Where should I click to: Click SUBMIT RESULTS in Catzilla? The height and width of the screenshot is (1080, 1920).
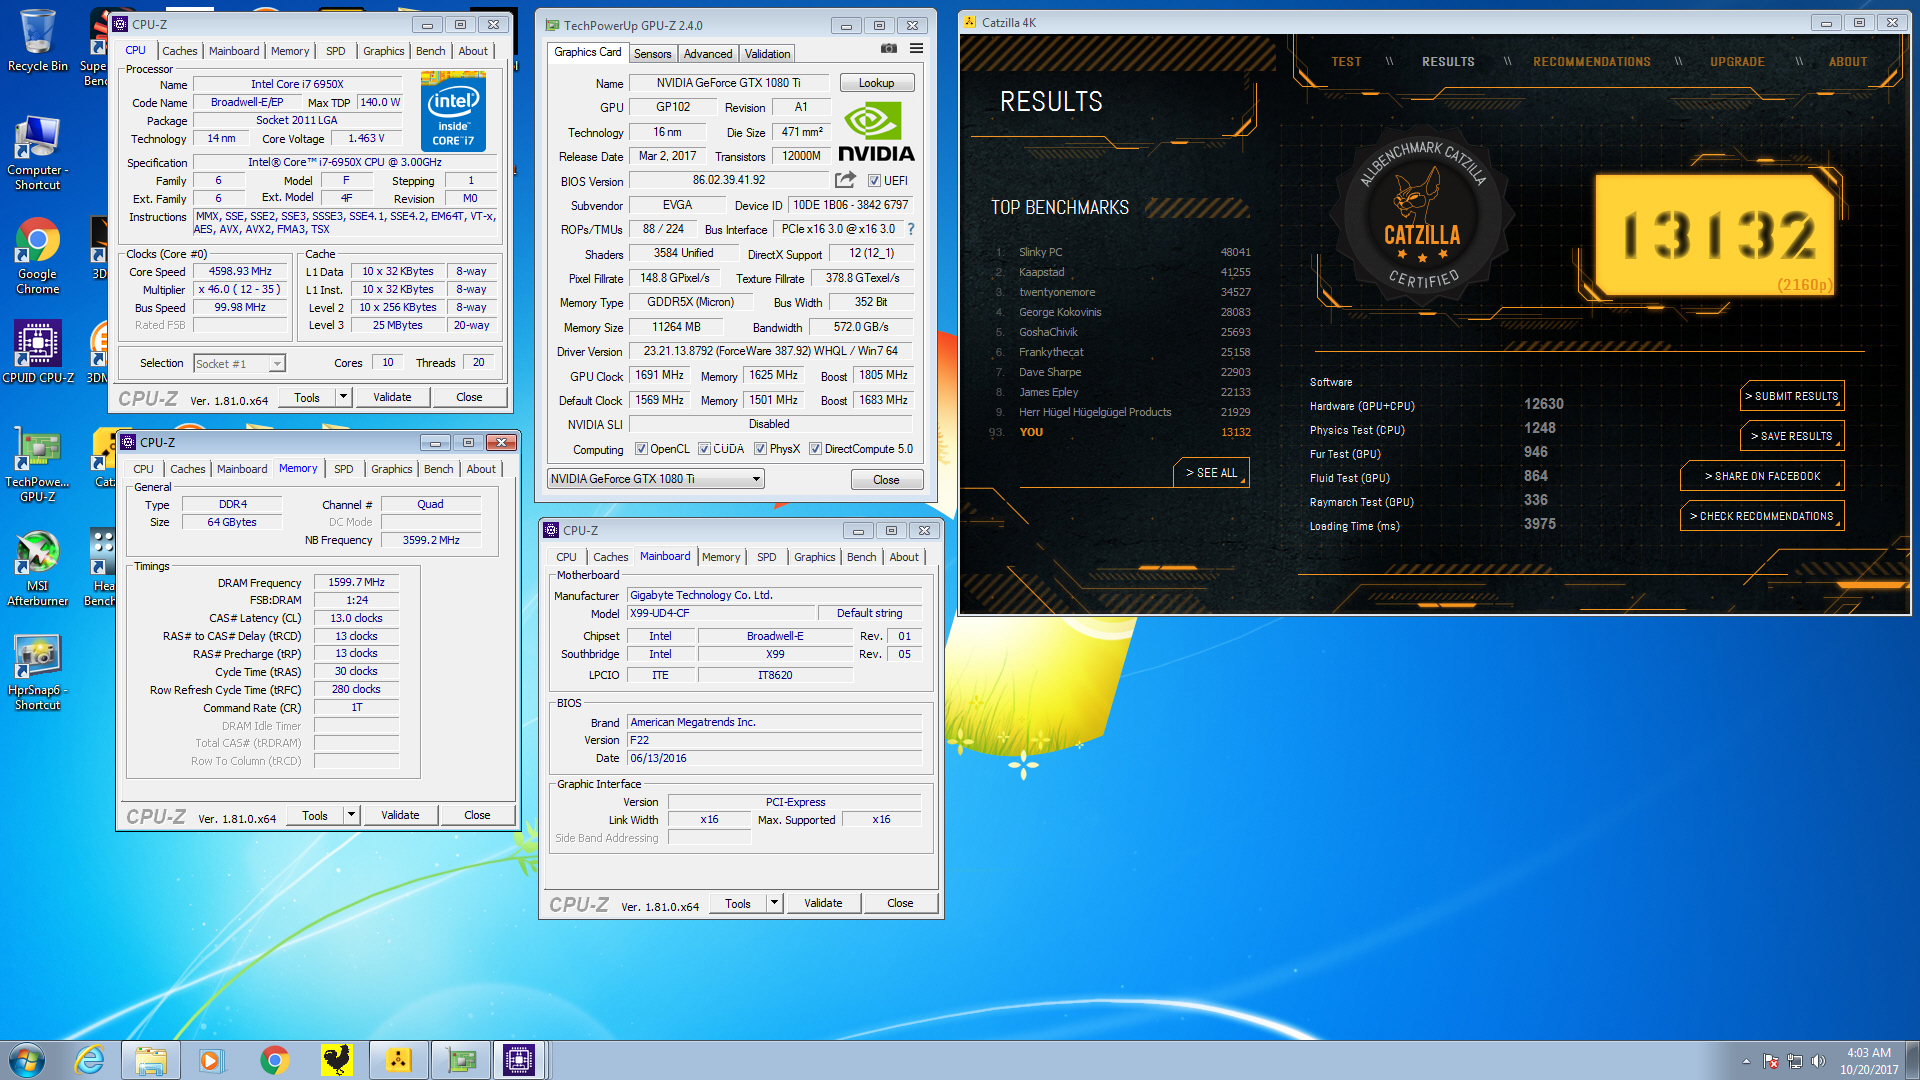pos(1792,396)
